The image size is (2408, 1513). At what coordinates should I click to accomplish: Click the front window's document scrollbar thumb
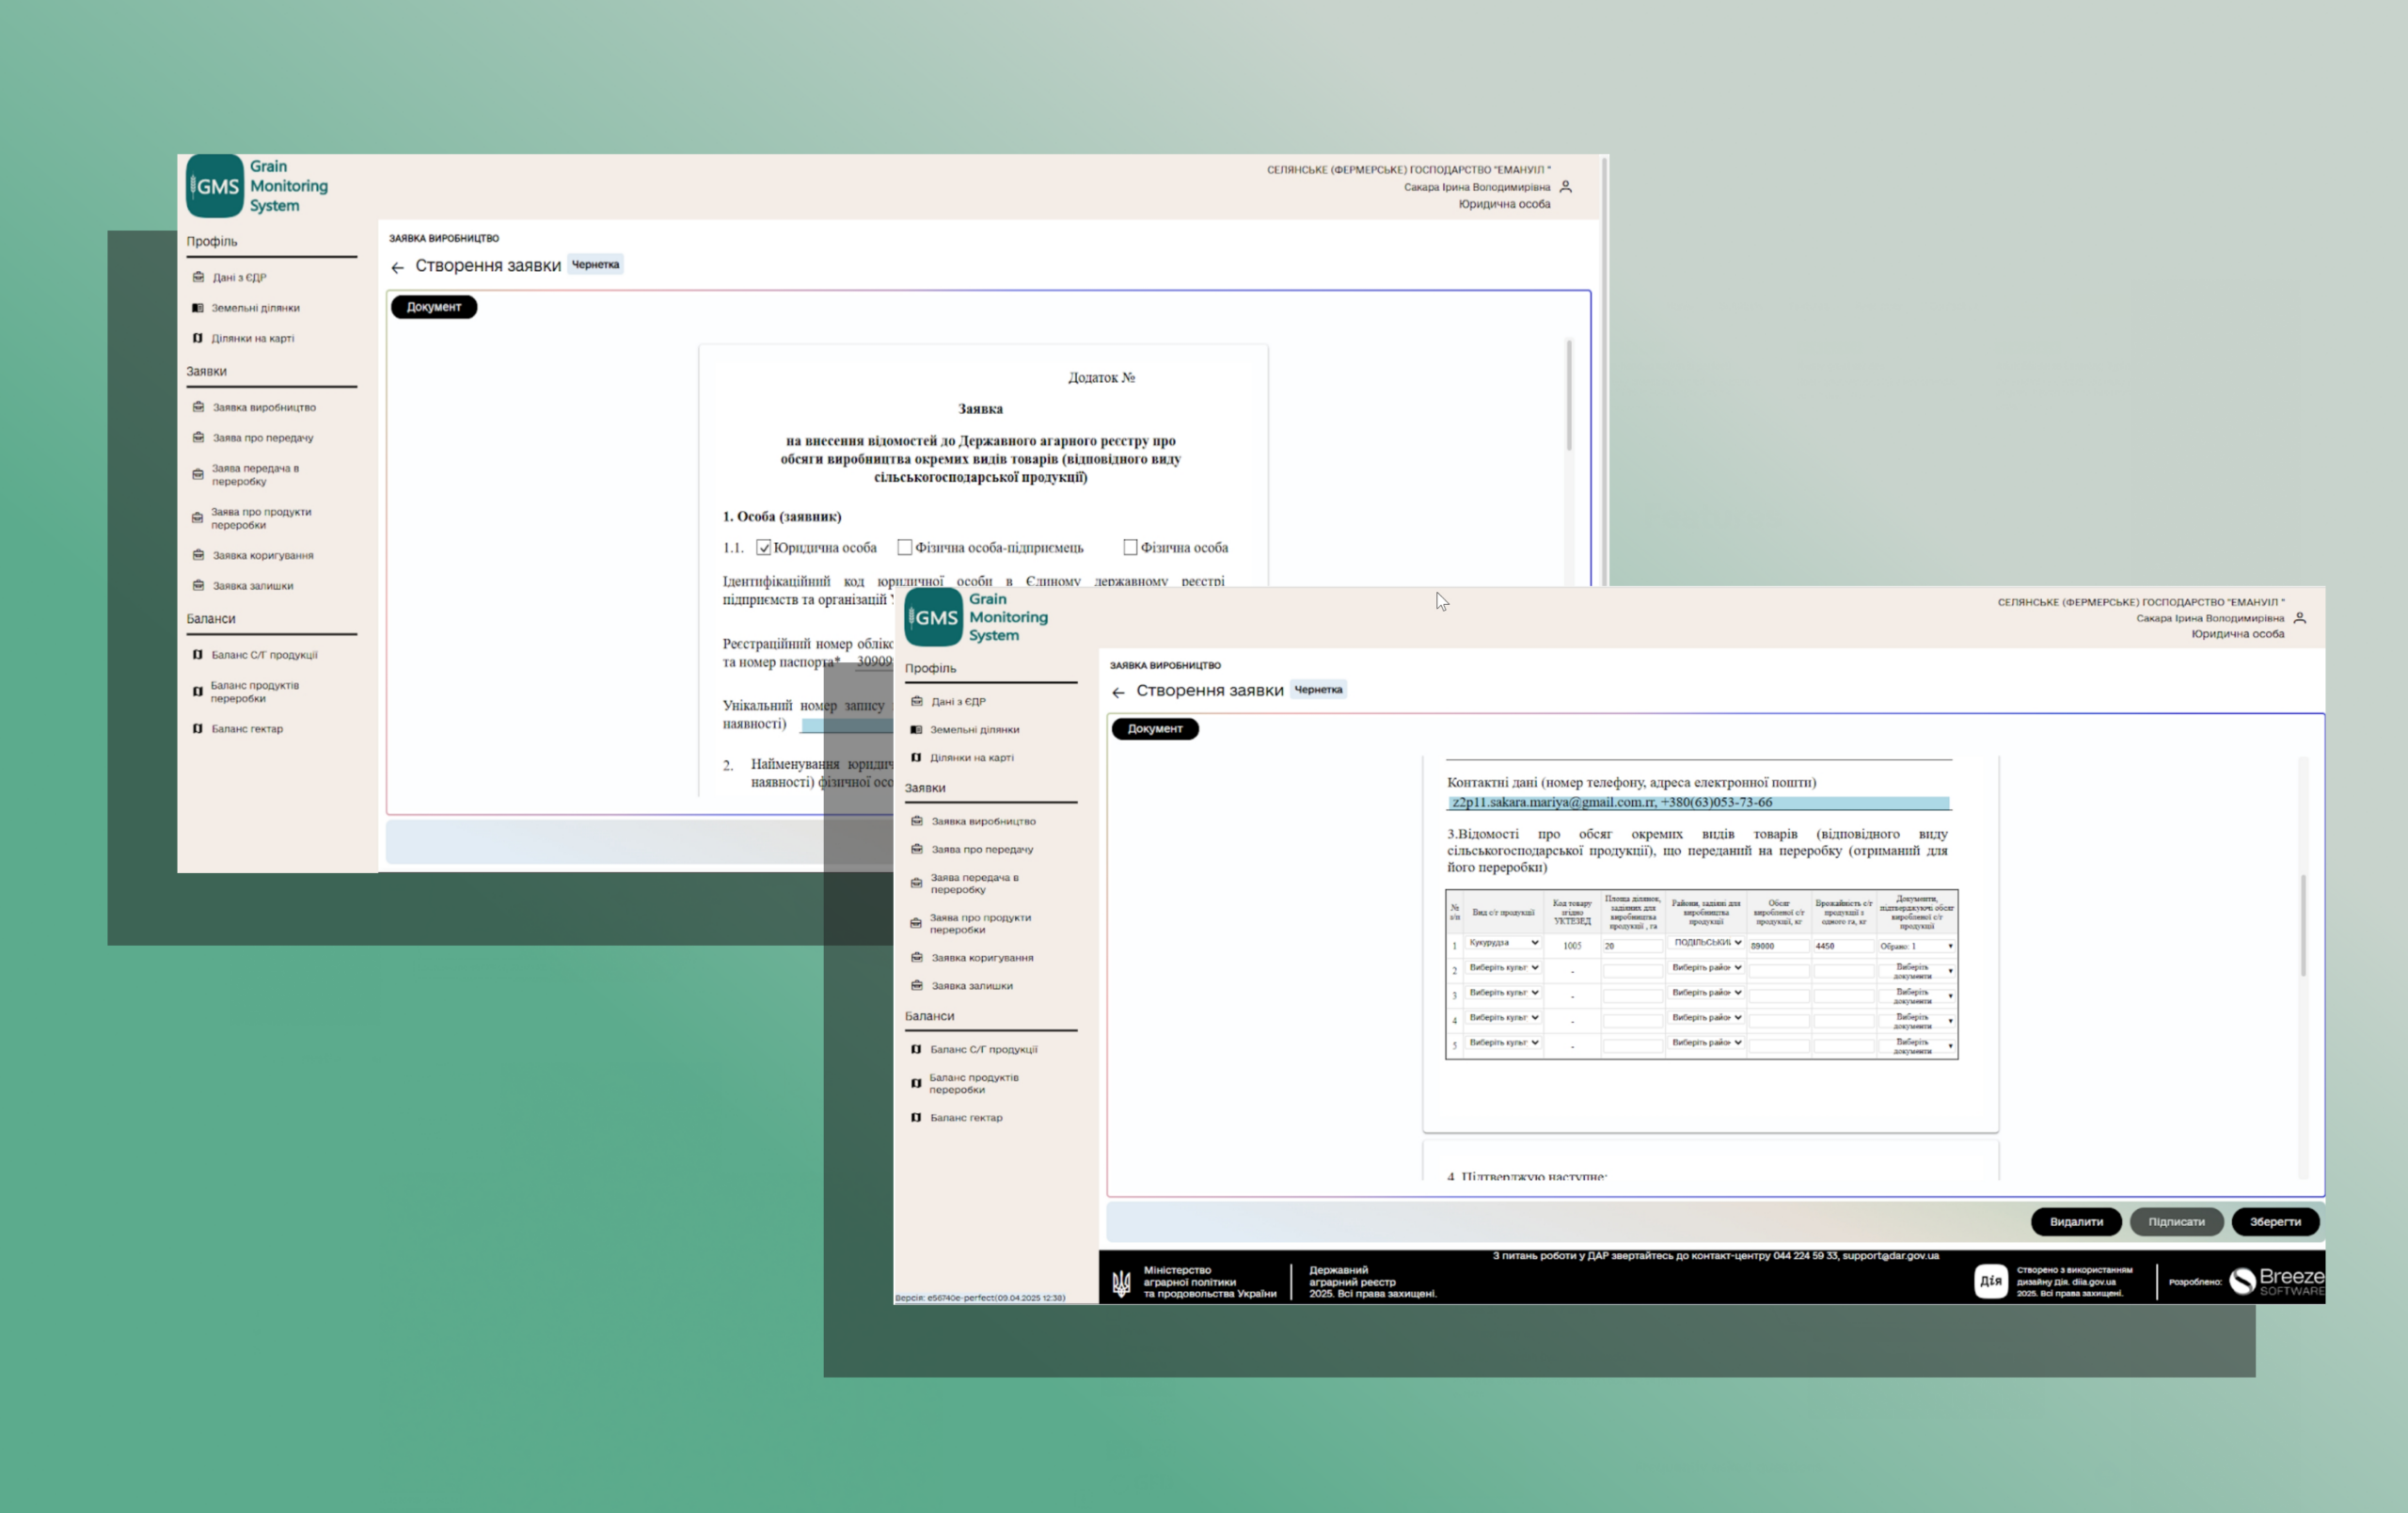click(x=2303, y=925)
